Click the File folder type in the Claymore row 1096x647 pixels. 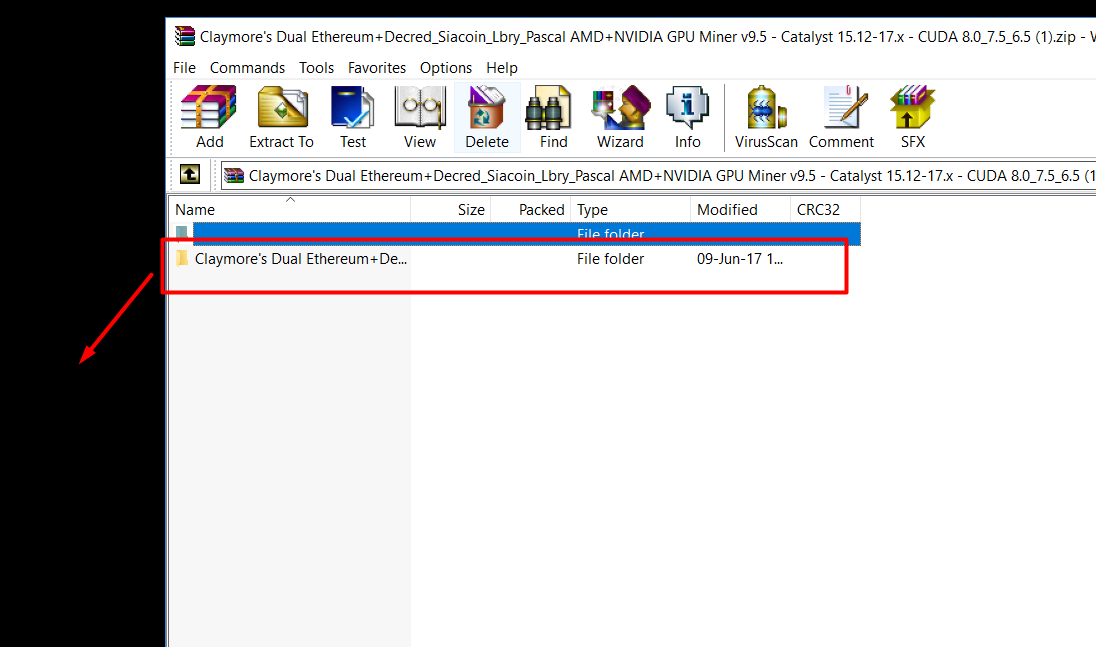(x=610, y=259)
